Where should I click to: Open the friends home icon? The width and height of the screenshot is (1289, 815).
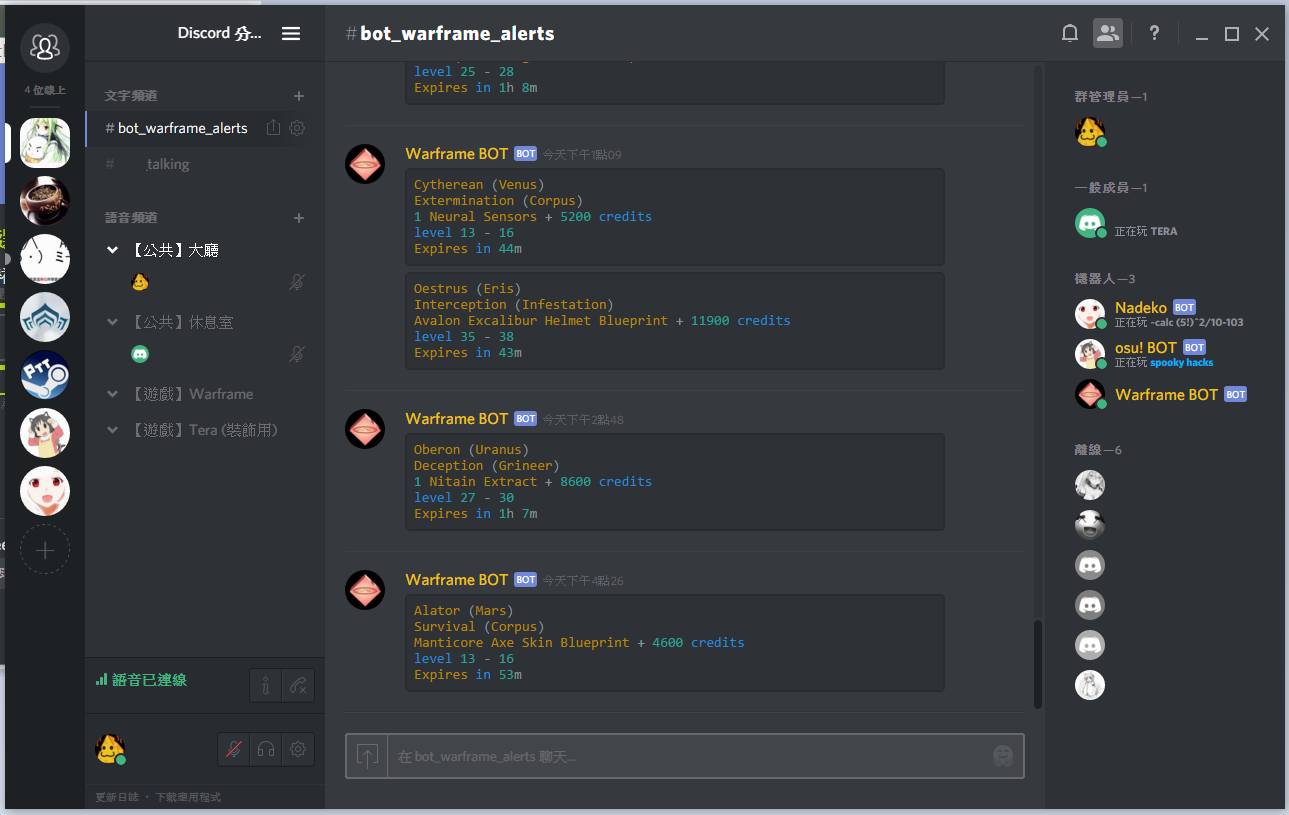pyautogui.click(x=45, y=47)
